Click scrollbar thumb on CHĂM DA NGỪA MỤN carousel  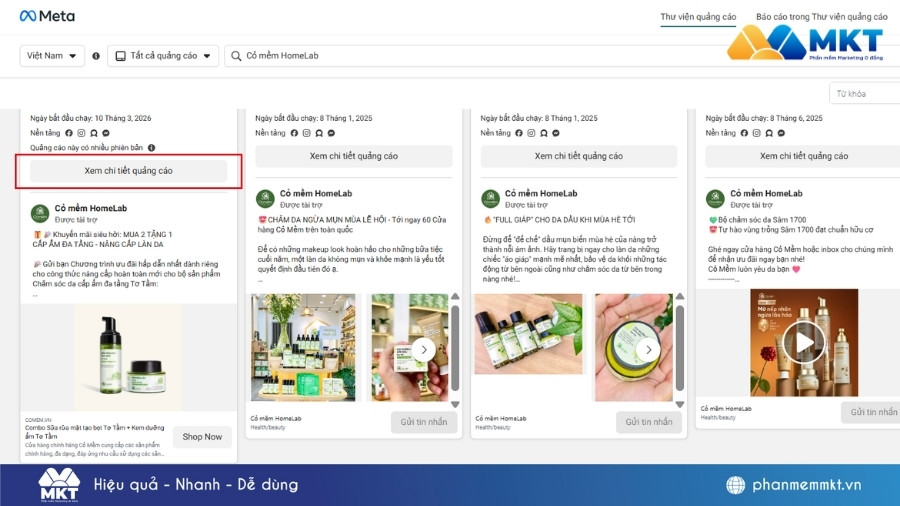tap(455, 348)
